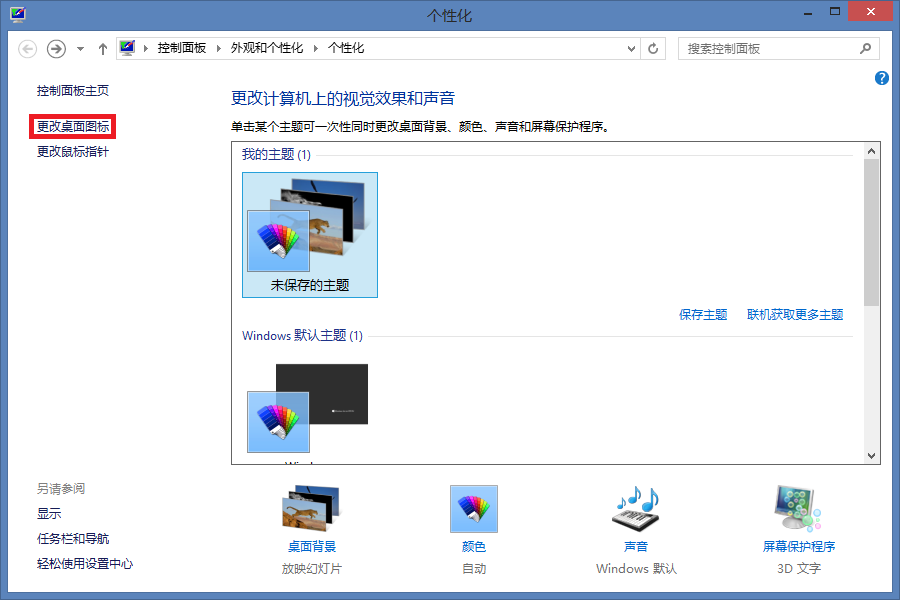Click in the 搜索控制面板 search field
The width and height of the screenshot is (900, 600).
coord(769,49)
